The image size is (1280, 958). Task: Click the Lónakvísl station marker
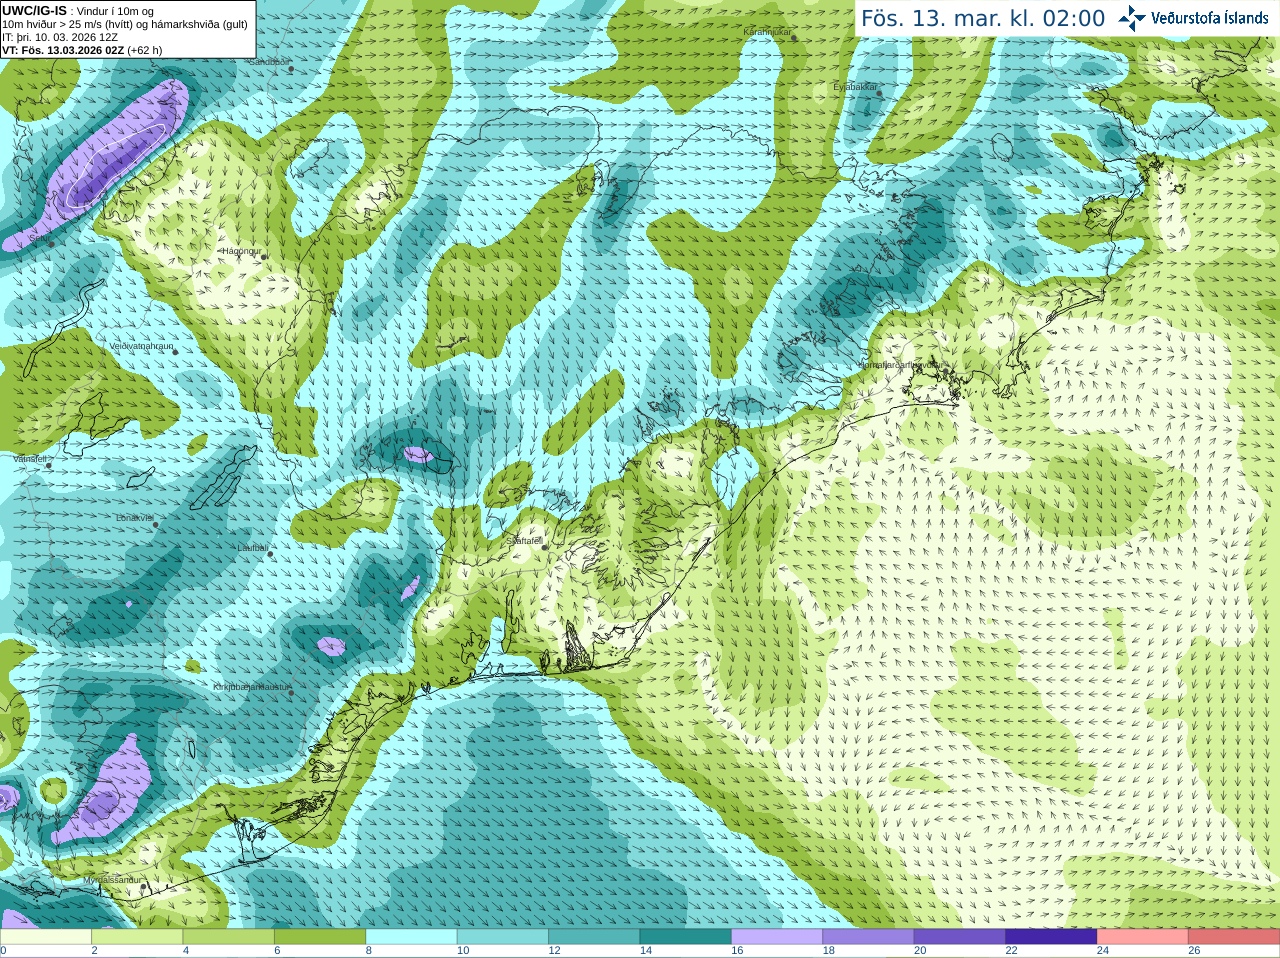point(156,525)
